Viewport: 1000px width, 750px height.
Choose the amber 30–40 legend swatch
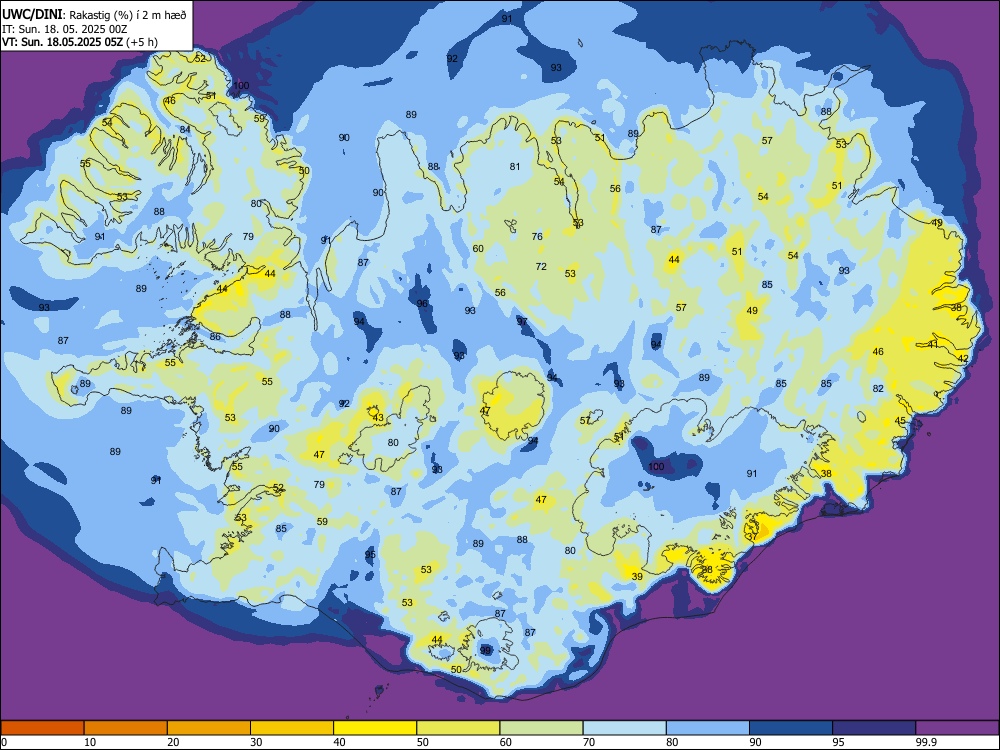pyautogui.click(x=292, y=728)
